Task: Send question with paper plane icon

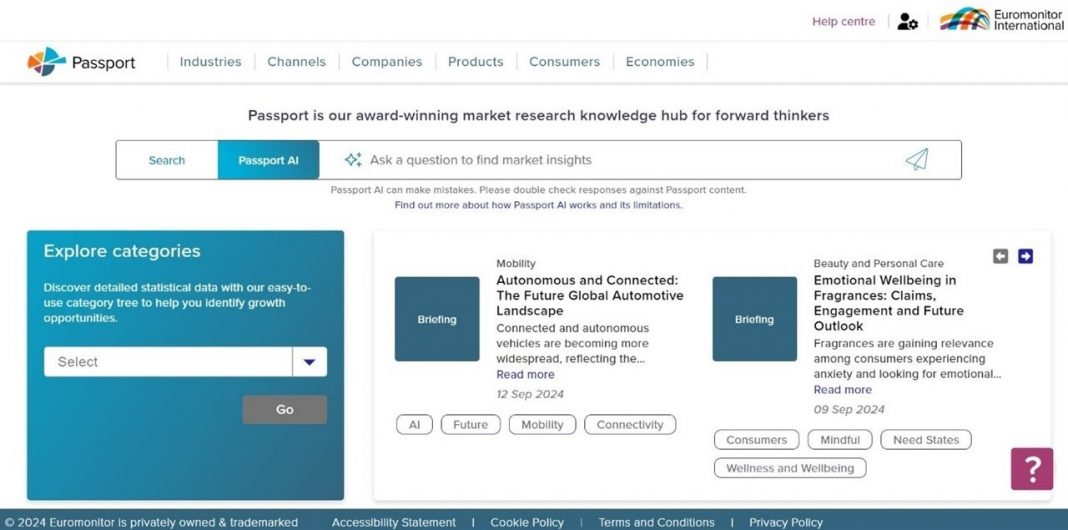Action: [x=917, y=160]
